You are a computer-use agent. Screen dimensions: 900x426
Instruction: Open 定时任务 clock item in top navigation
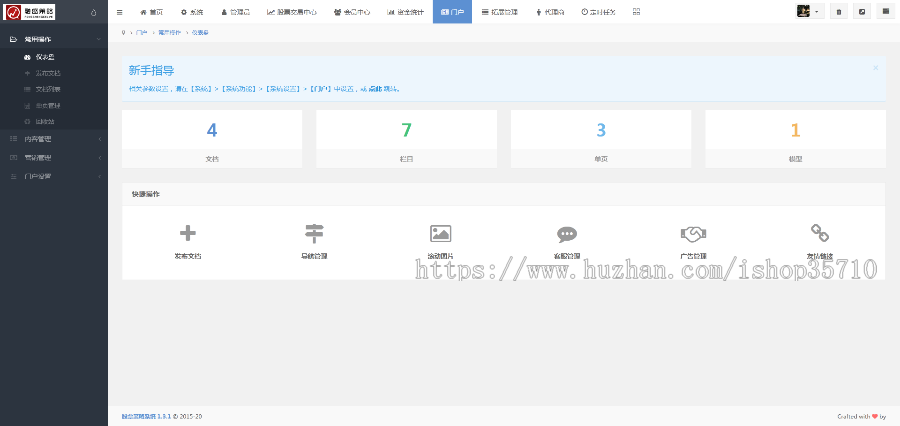tap(598, 12)
